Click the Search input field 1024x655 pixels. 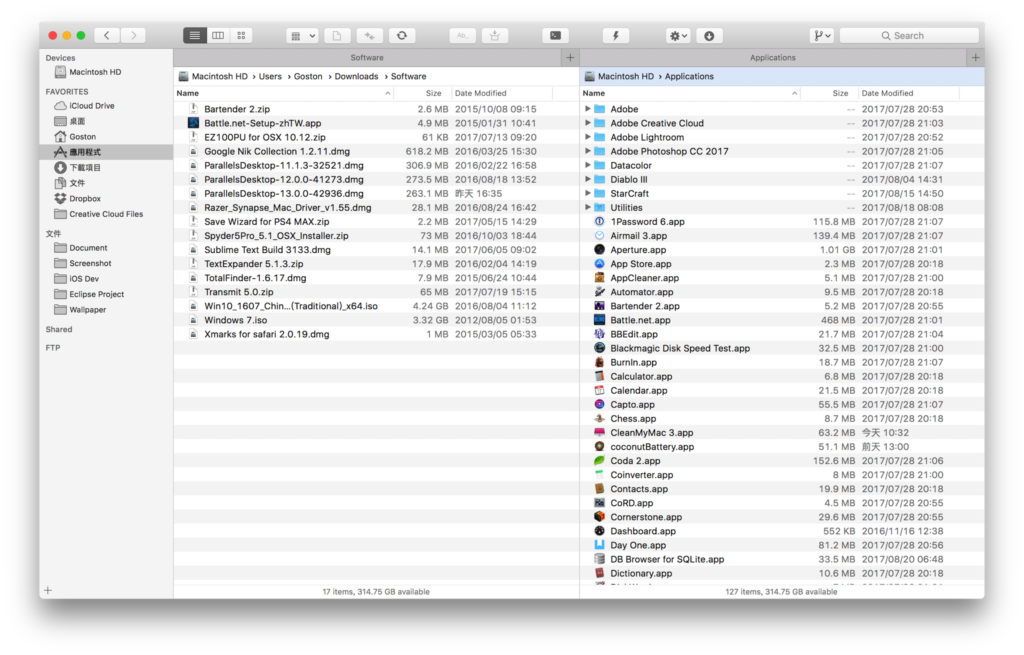(908, 36)
